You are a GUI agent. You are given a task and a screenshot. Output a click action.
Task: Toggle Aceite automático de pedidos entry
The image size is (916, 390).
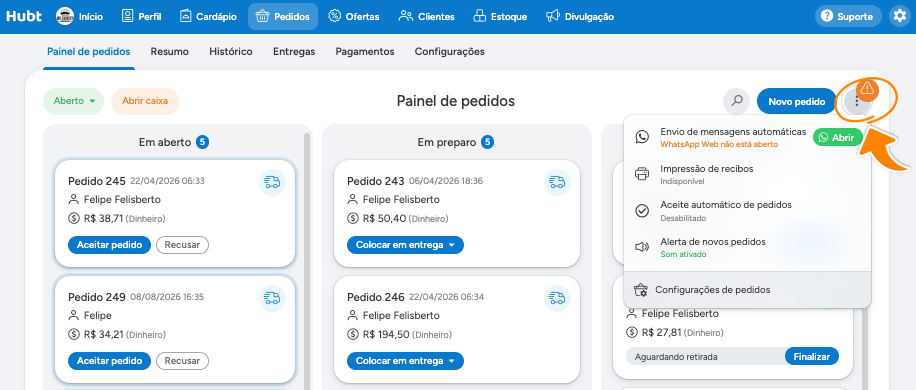(747, 211)
